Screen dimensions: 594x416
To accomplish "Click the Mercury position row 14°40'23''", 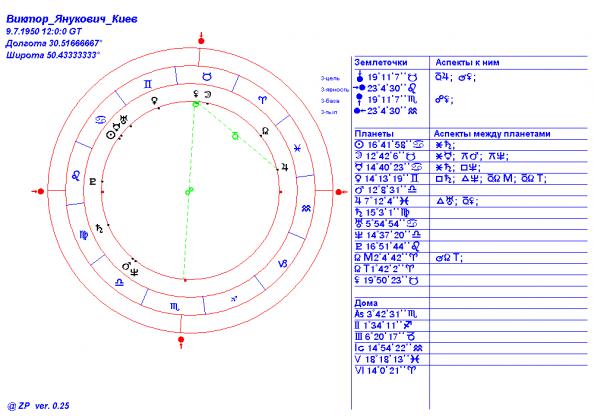I will click(389, 167).
